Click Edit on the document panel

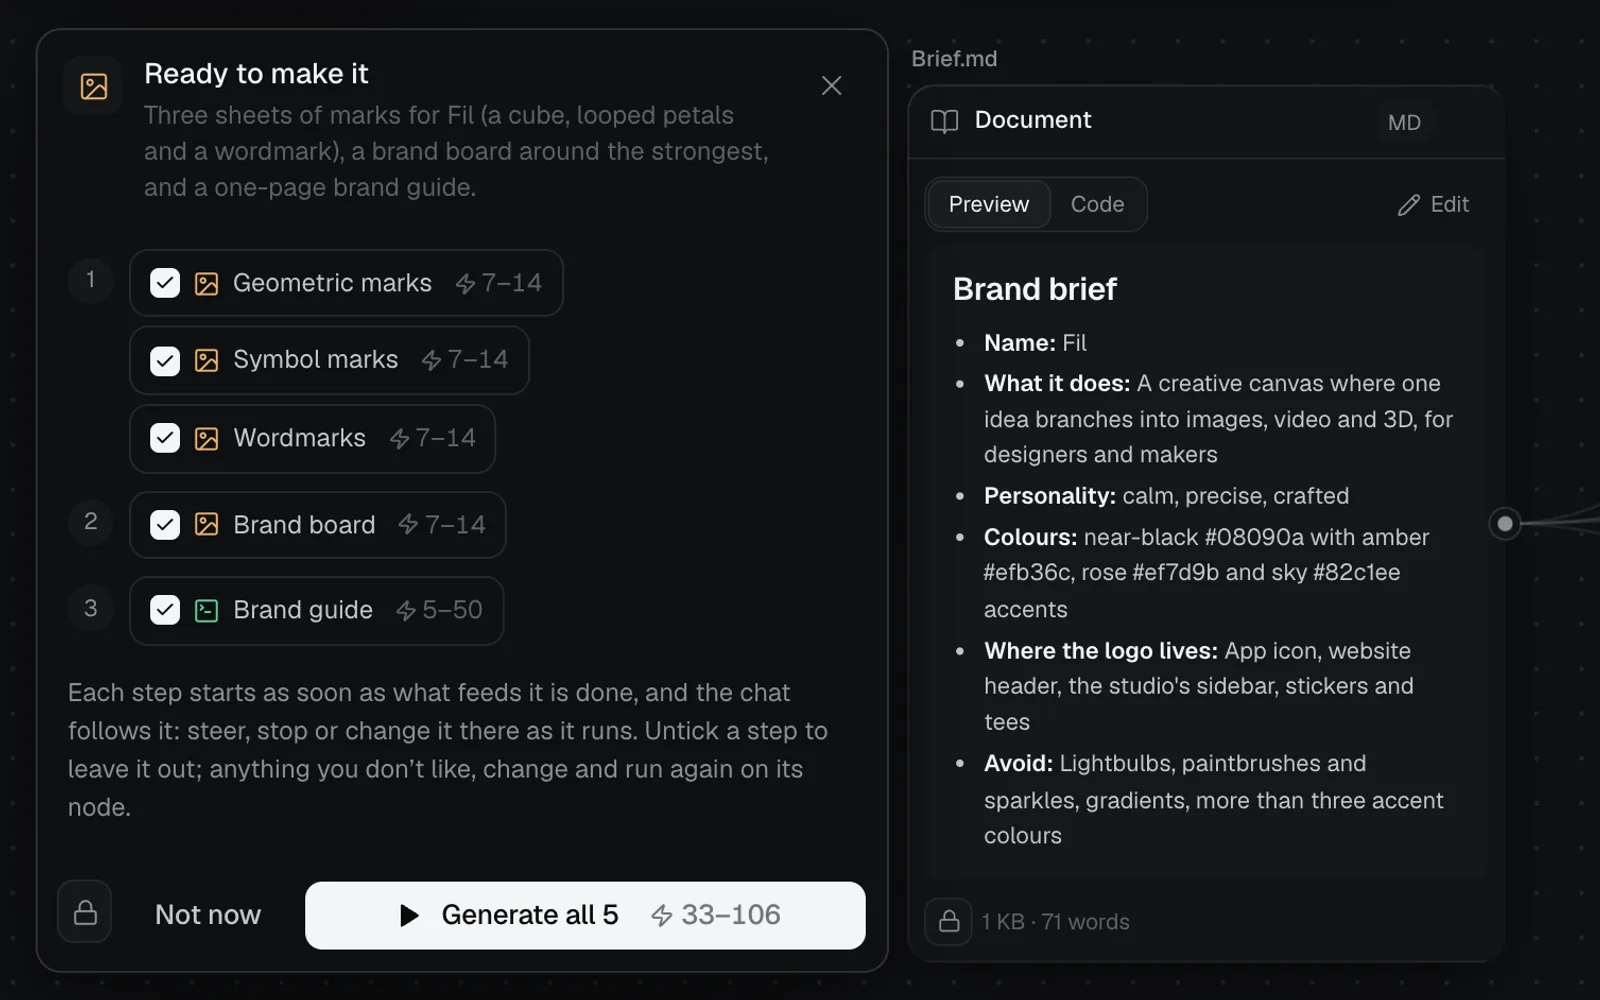[x=1433, y=205]
